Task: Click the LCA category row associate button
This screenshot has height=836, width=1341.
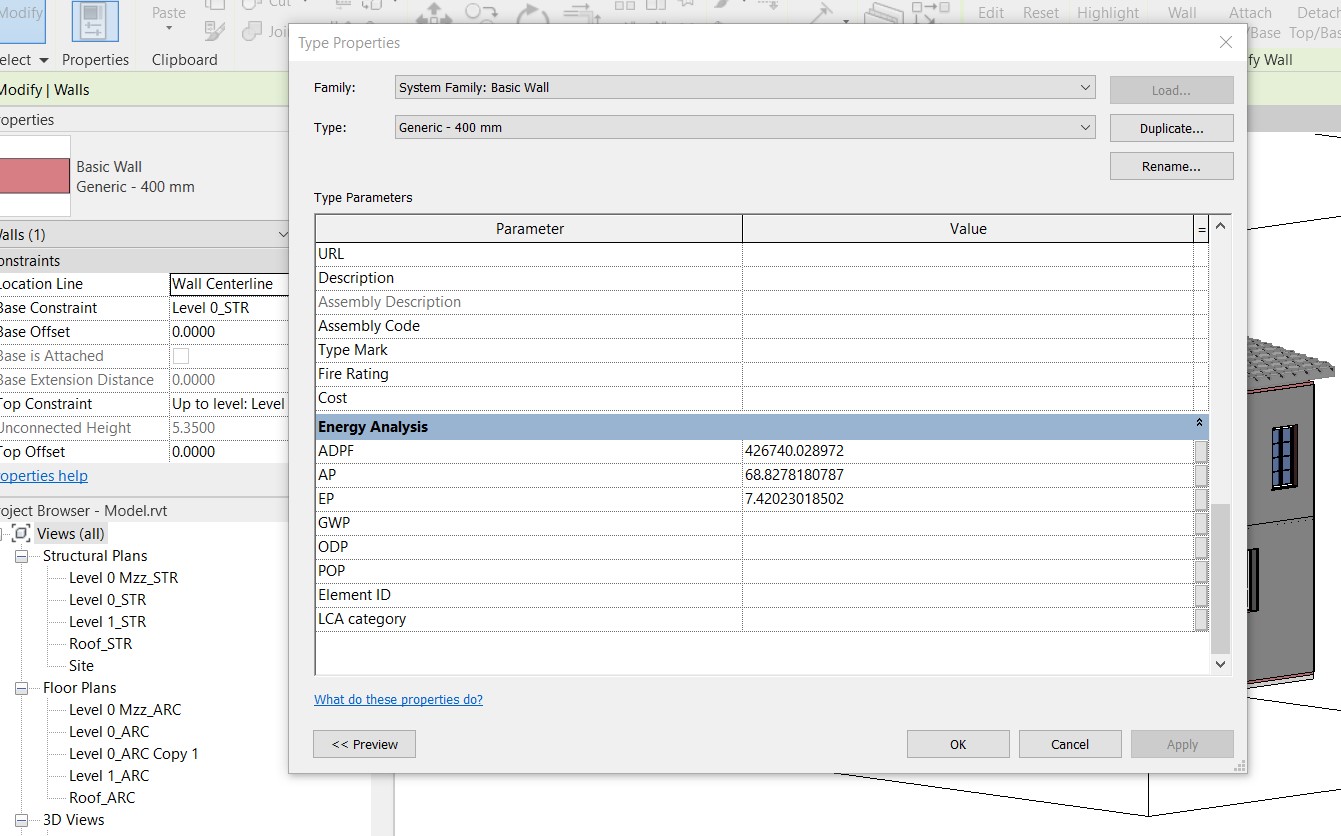Action: tap(1201, 619)
